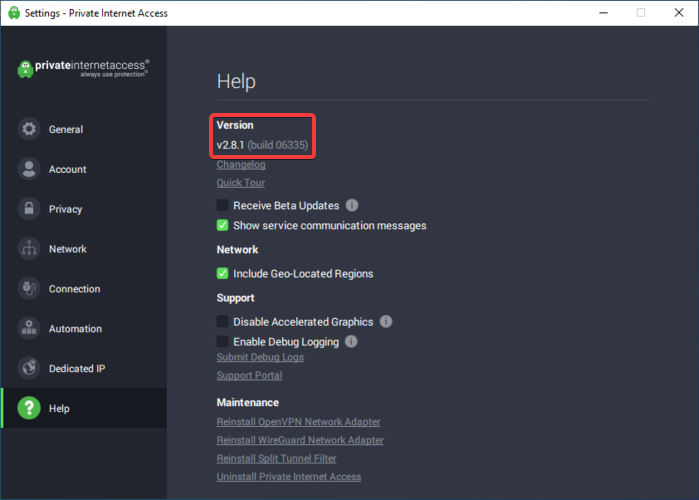The height and width of the screenshot is (500, 699).
Task: Uncheck Include Geo-Located Regions
Action: click(x=222, y=273)
